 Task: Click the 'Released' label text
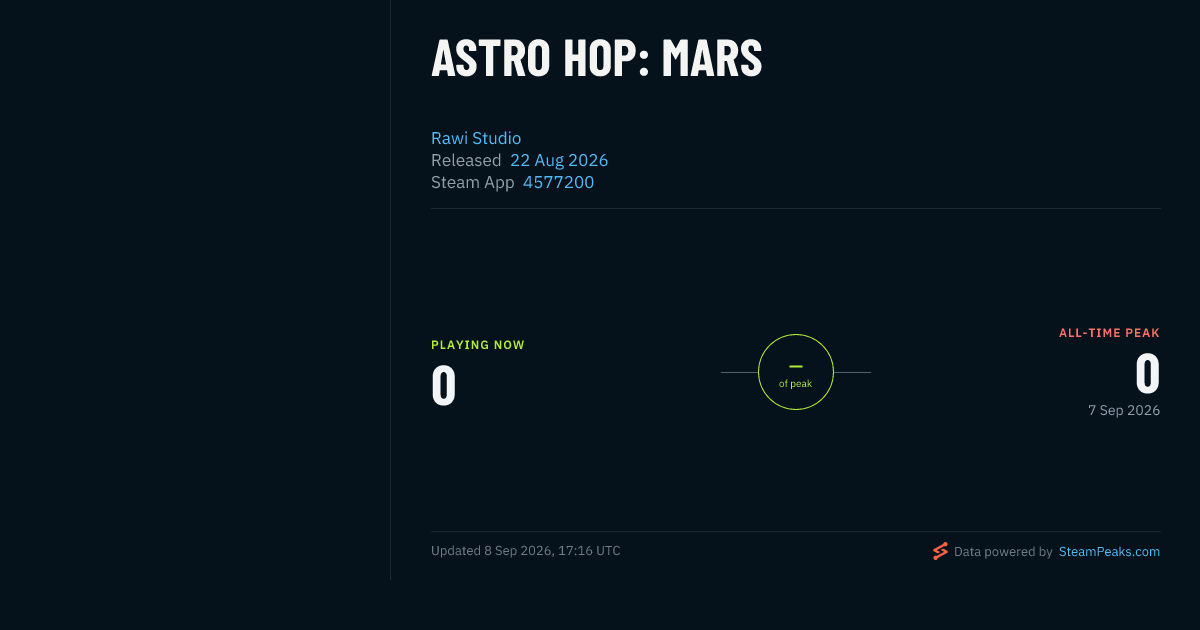tap(466, 160)
